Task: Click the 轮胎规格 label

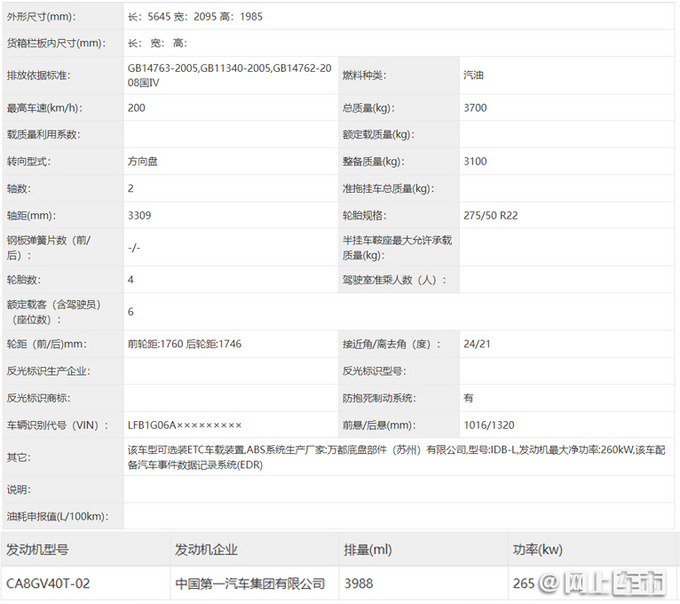Action: 364,215
